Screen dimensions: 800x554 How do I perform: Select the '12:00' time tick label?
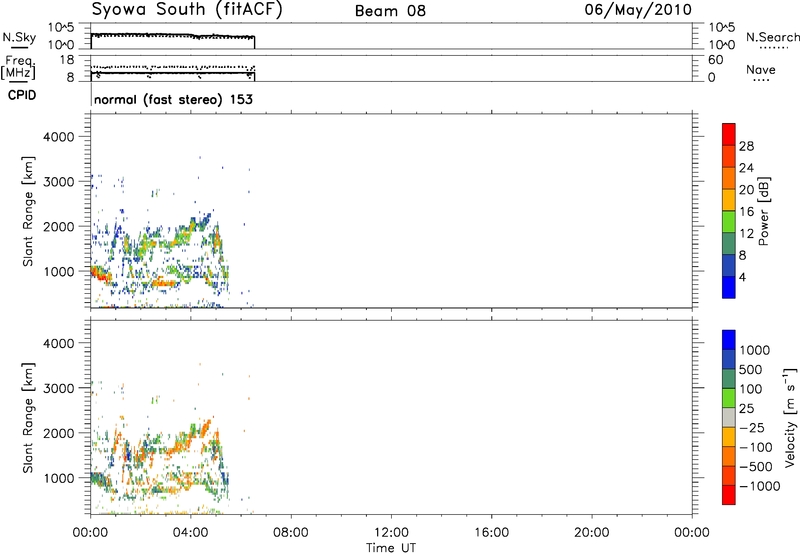point(391,533)
